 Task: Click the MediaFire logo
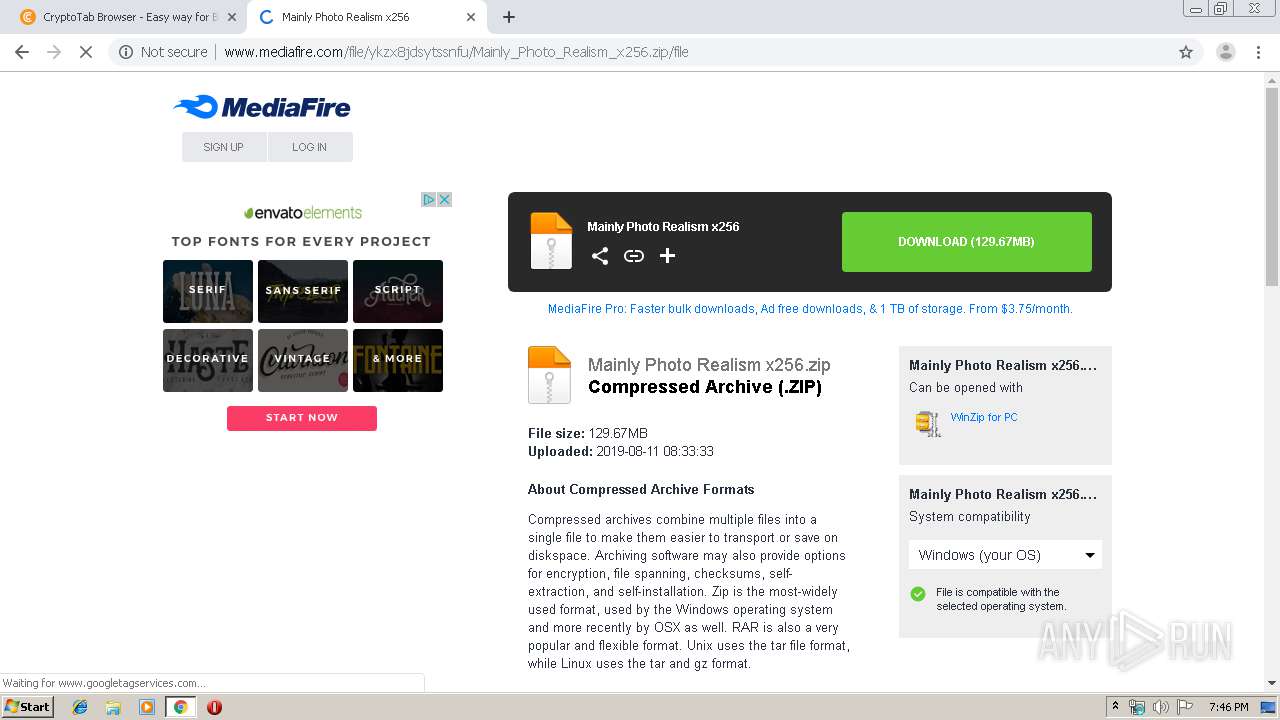262,107
